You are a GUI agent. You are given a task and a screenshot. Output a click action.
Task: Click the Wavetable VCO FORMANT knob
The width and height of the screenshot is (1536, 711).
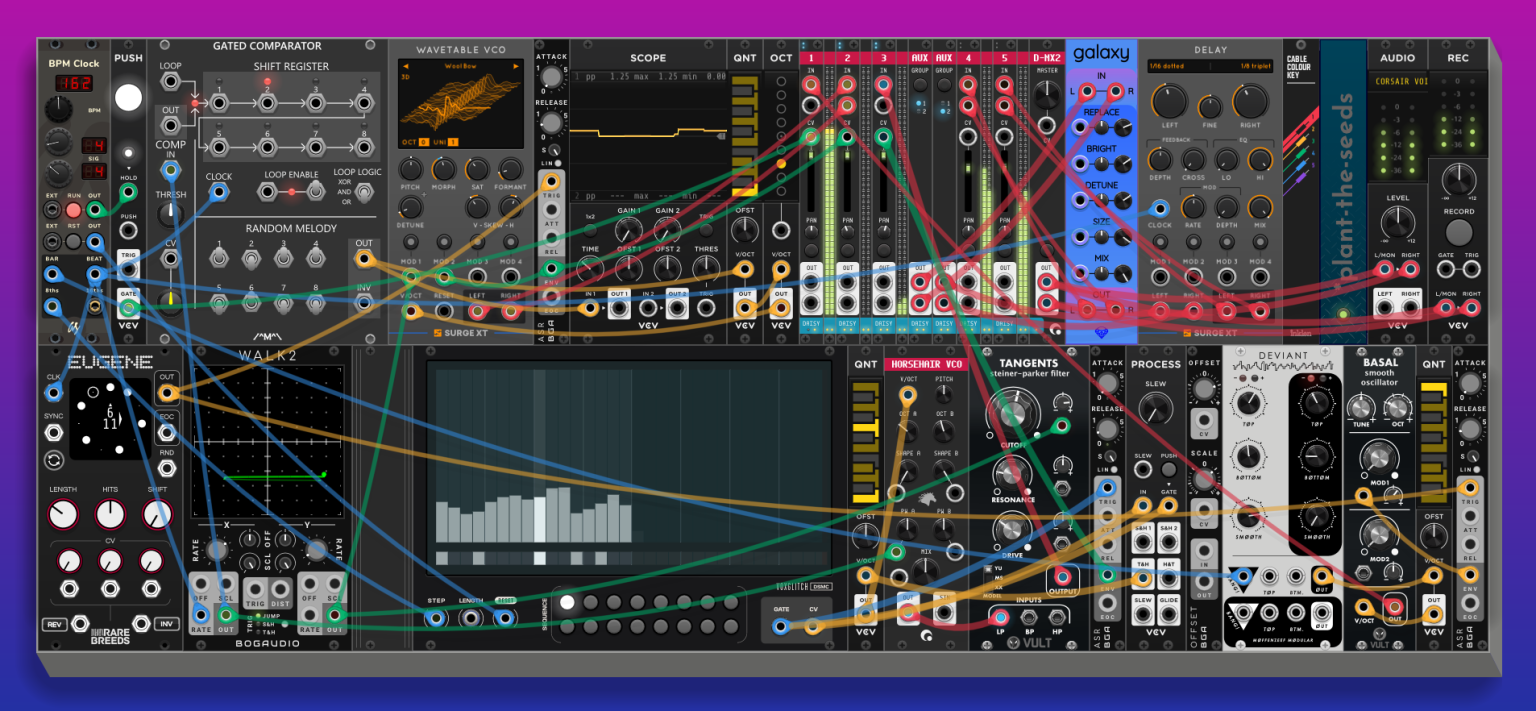(x=510, y=168)
